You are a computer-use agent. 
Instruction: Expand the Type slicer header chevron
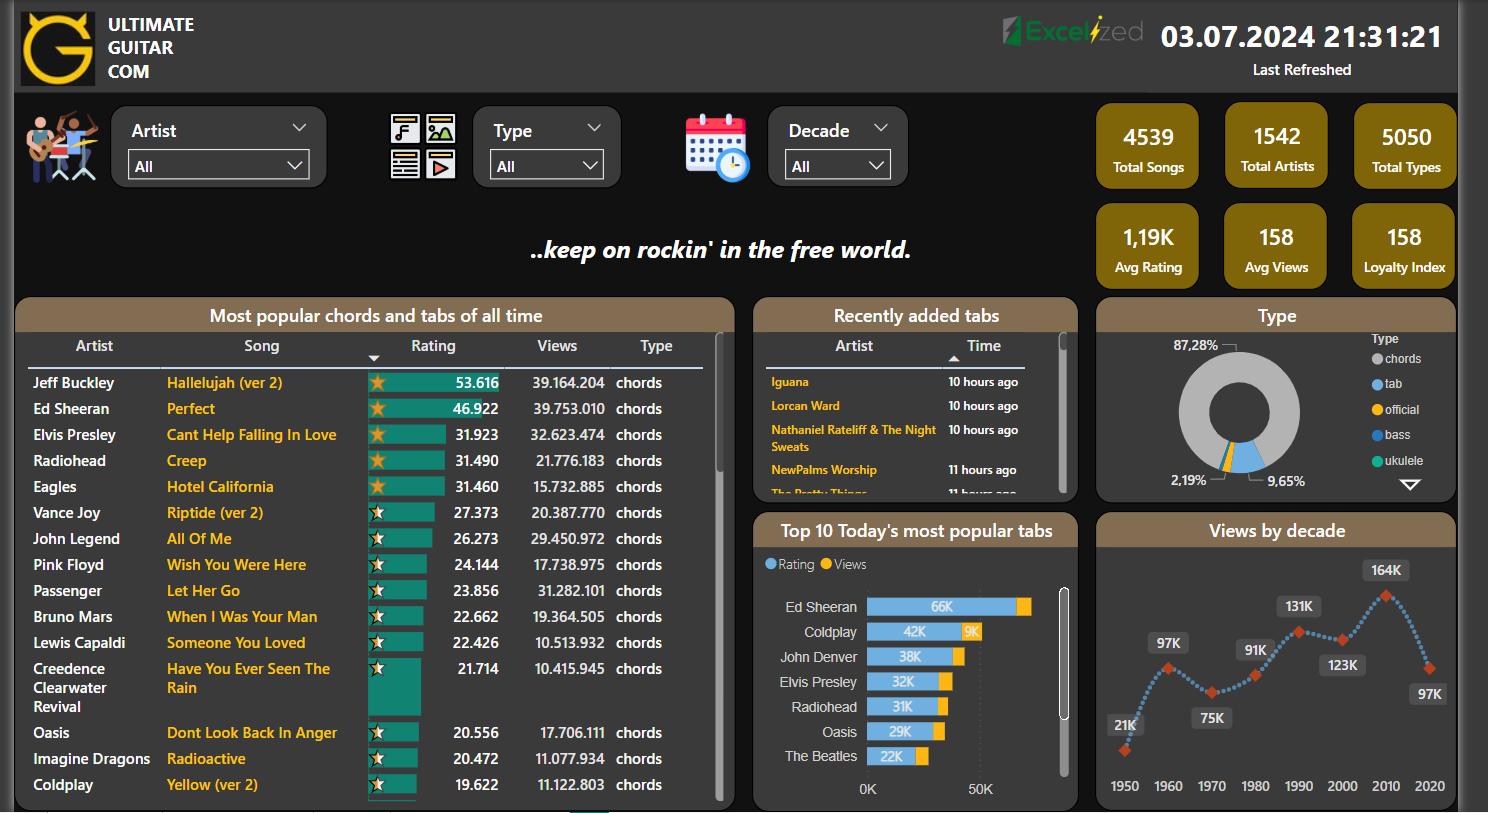[594, 128]
